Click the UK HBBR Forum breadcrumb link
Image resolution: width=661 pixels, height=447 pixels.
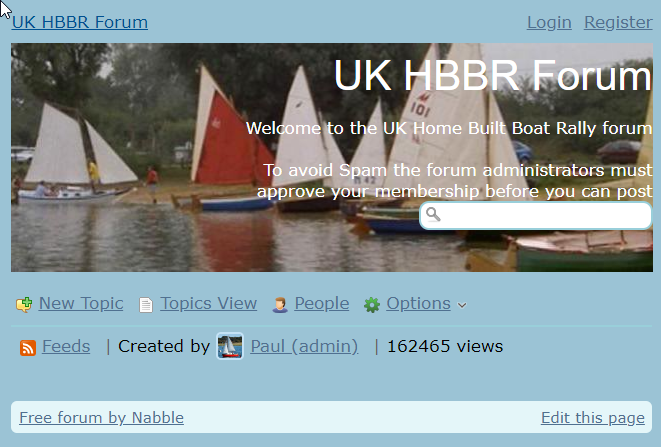click(80, 22)
